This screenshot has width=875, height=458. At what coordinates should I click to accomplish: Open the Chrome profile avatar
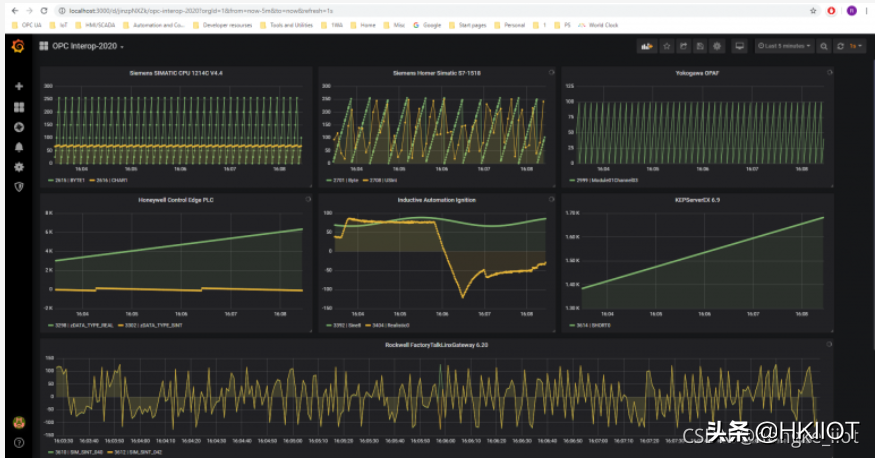(852, 11)
